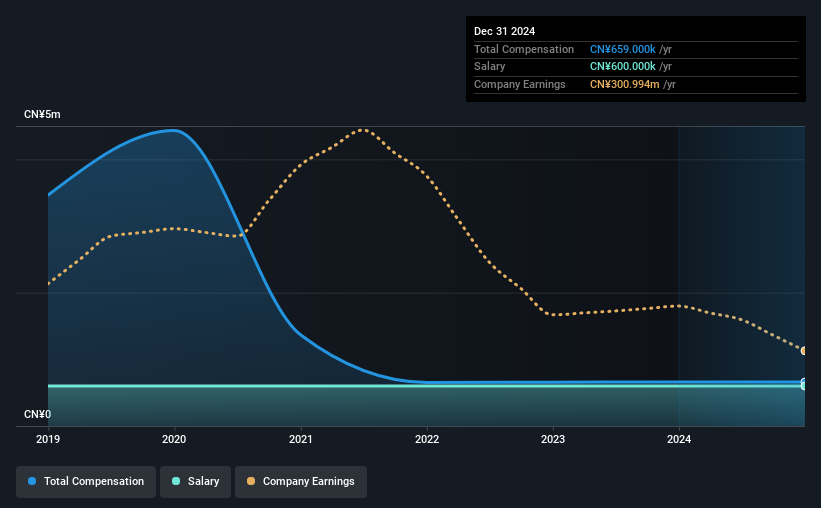Image resolution: width=821 pixels, height=508 pixels.
Task: Click the Company Earnings tooltip row label
Action: (519, 84)
